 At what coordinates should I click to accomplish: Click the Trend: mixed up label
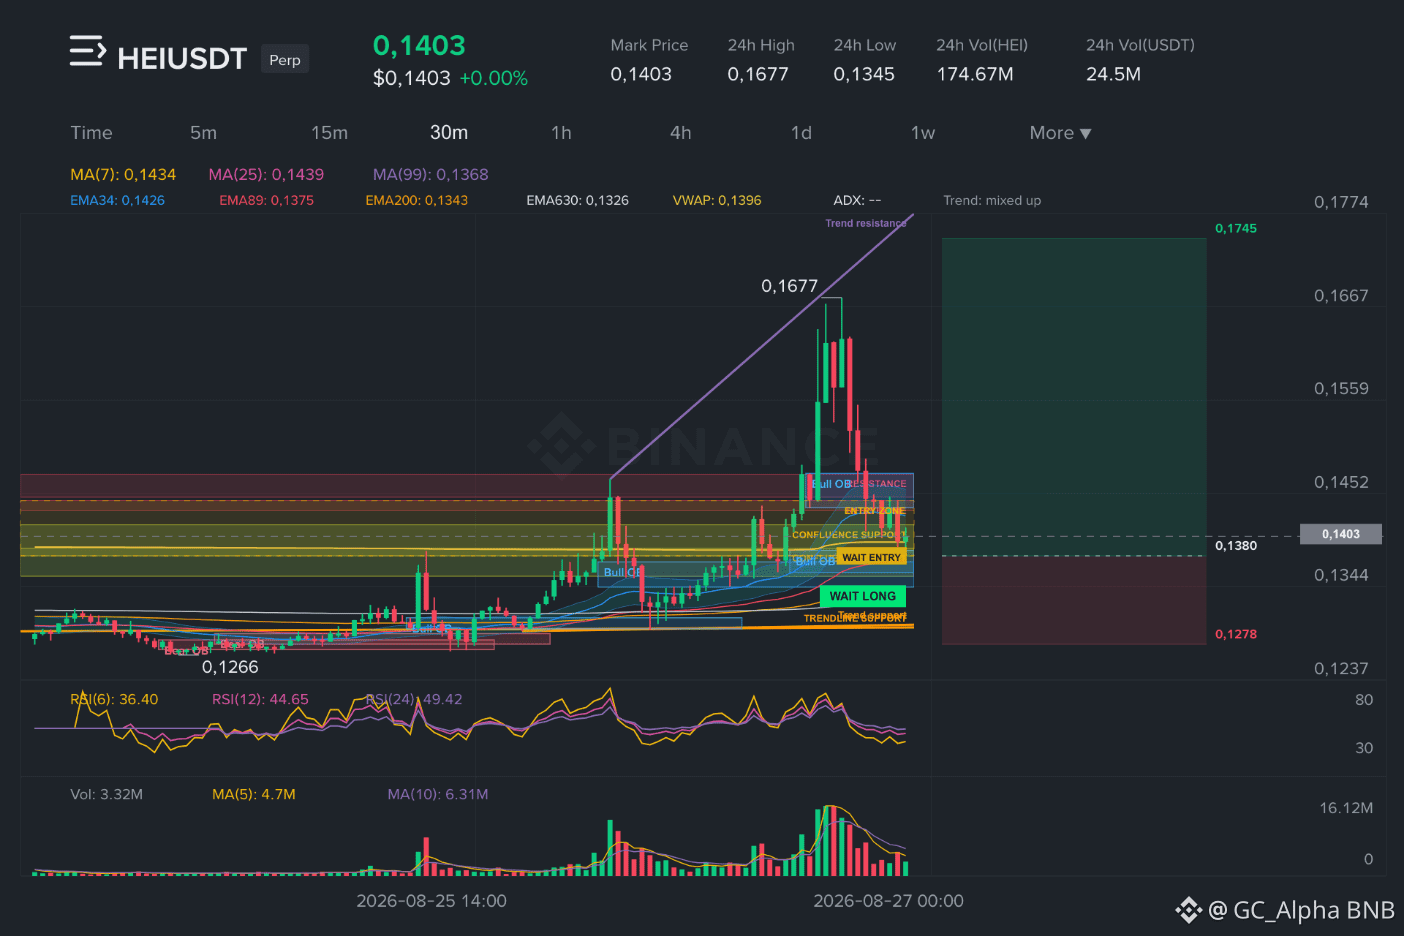pos(992,201)
